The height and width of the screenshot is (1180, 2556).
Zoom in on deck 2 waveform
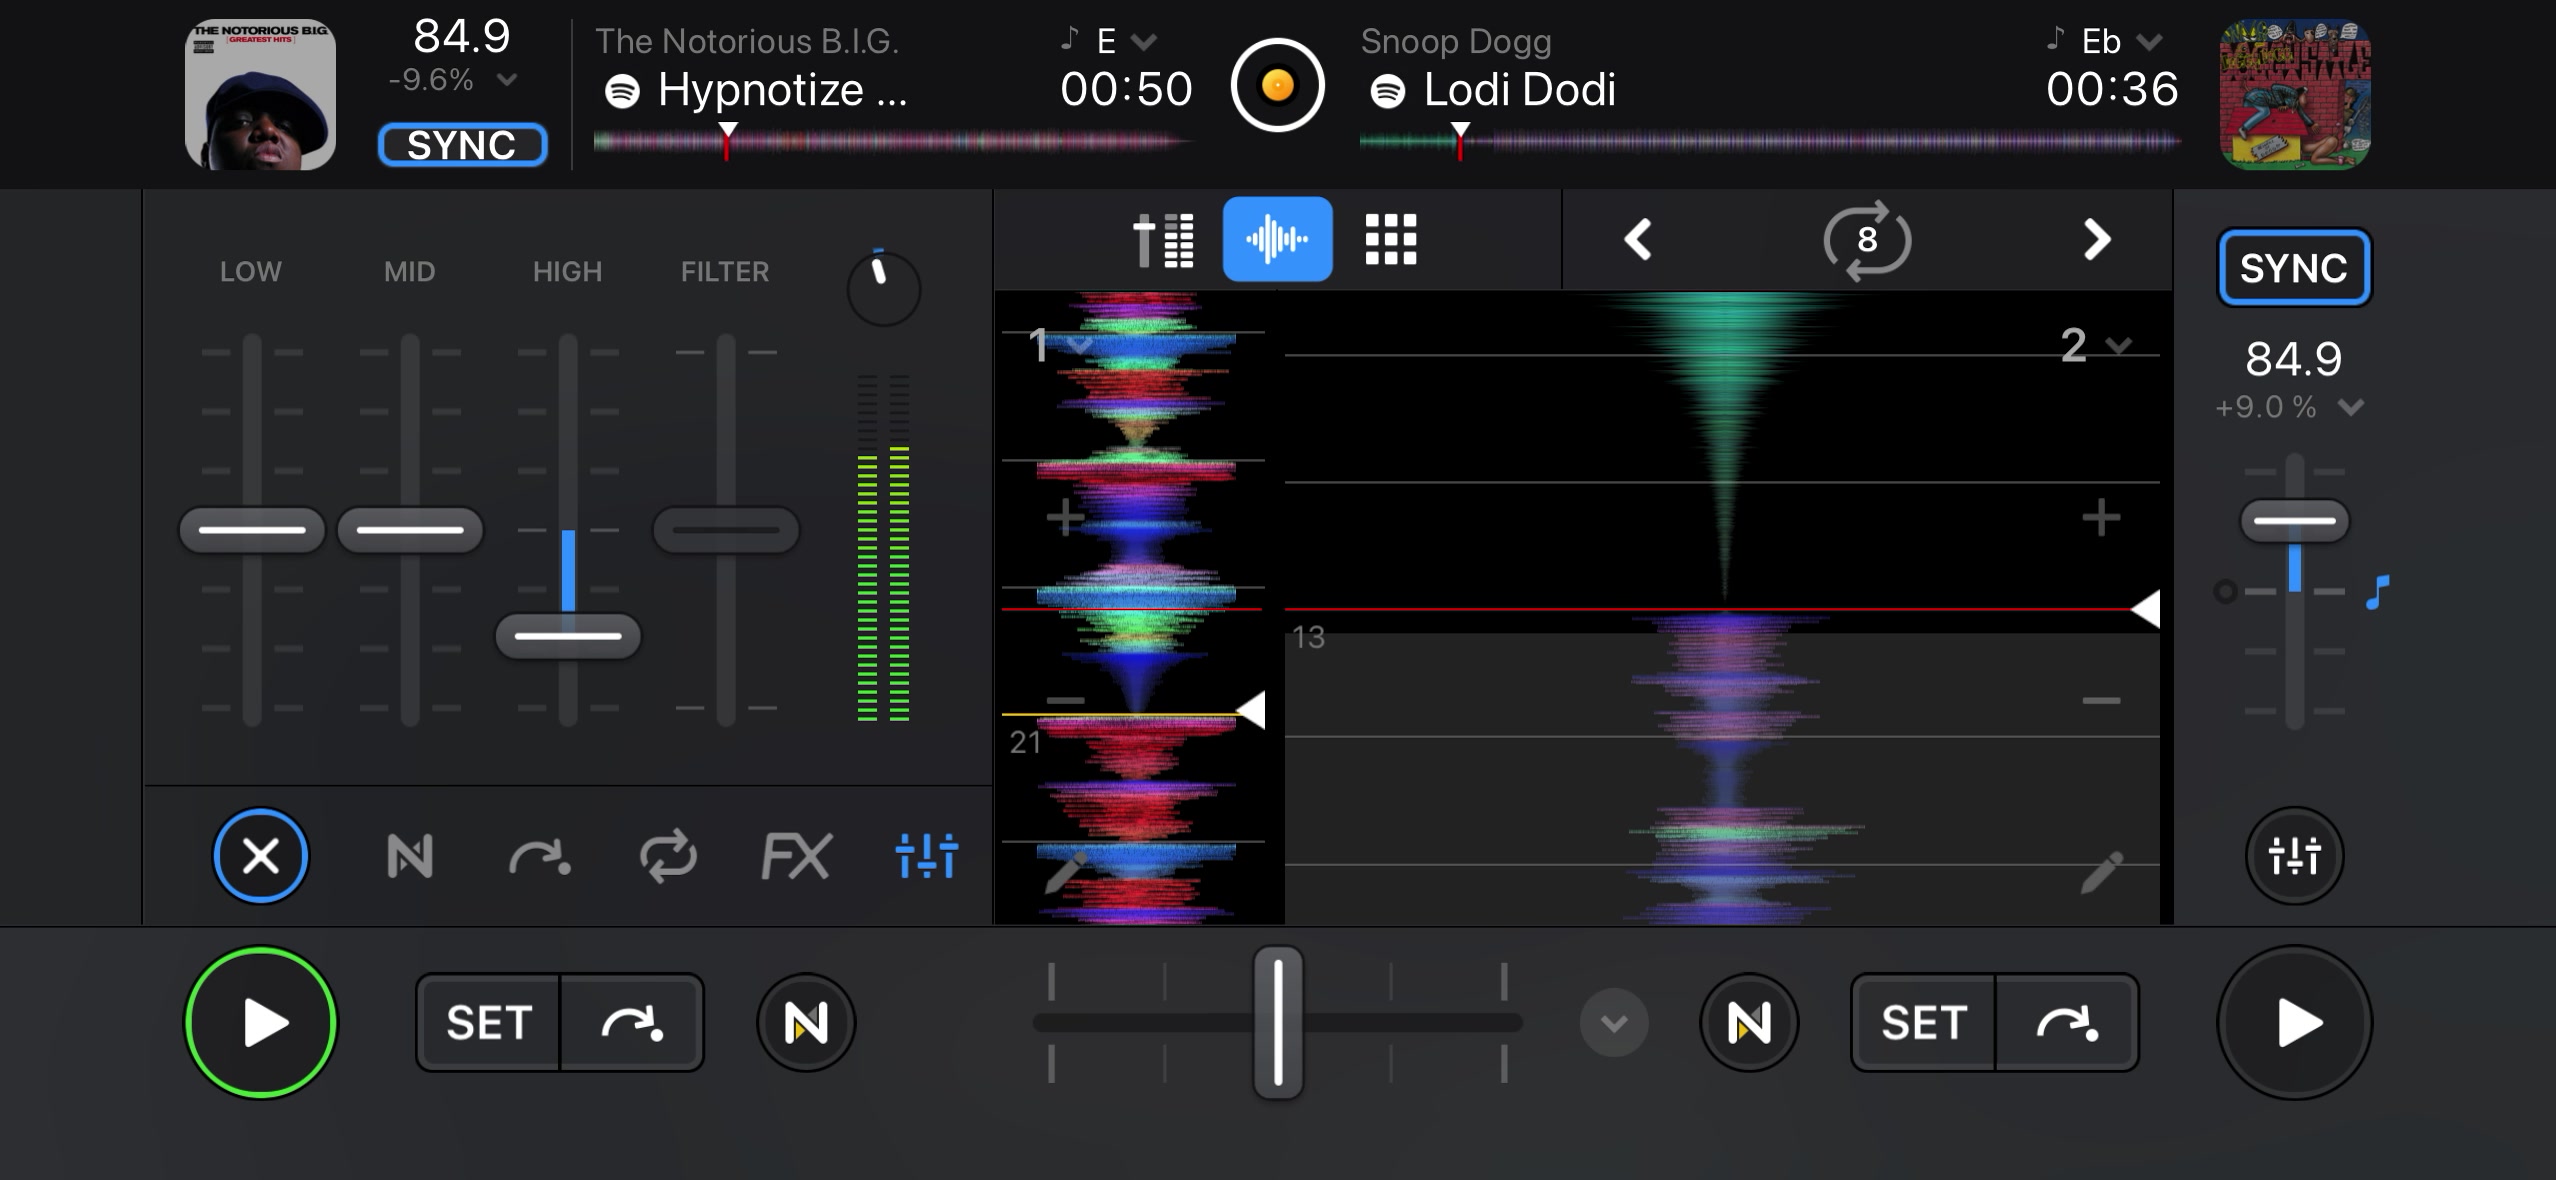[x=2101, y=518]
